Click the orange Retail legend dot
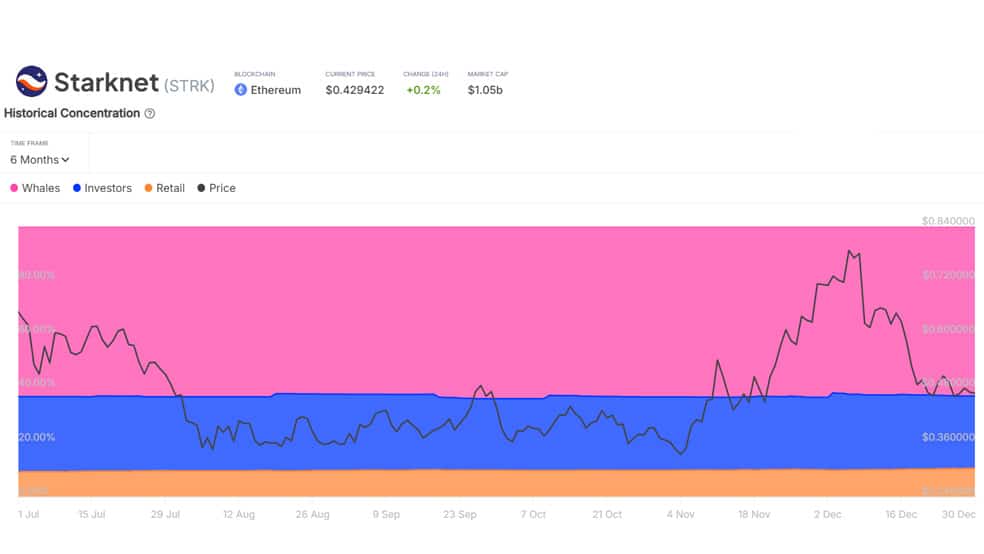The height and width of the screenshot is (554, 984). point(148,188)
